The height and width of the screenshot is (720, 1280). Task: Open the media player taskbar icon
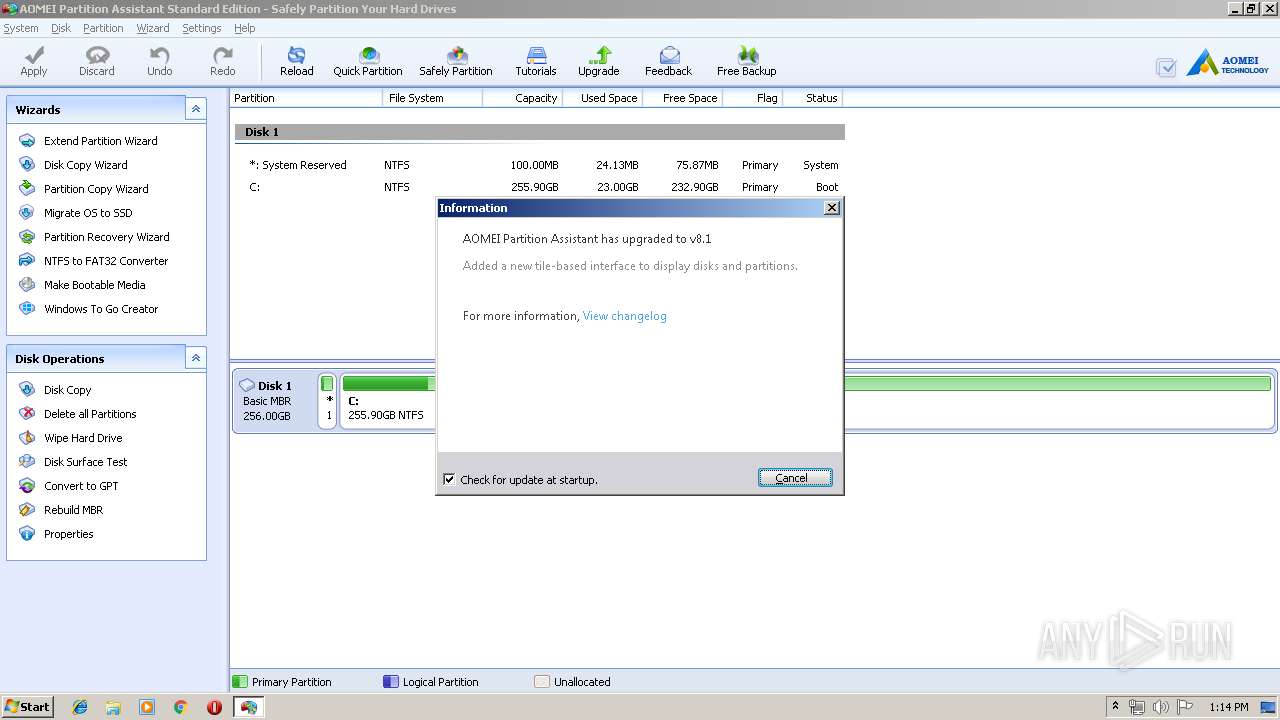147,707
